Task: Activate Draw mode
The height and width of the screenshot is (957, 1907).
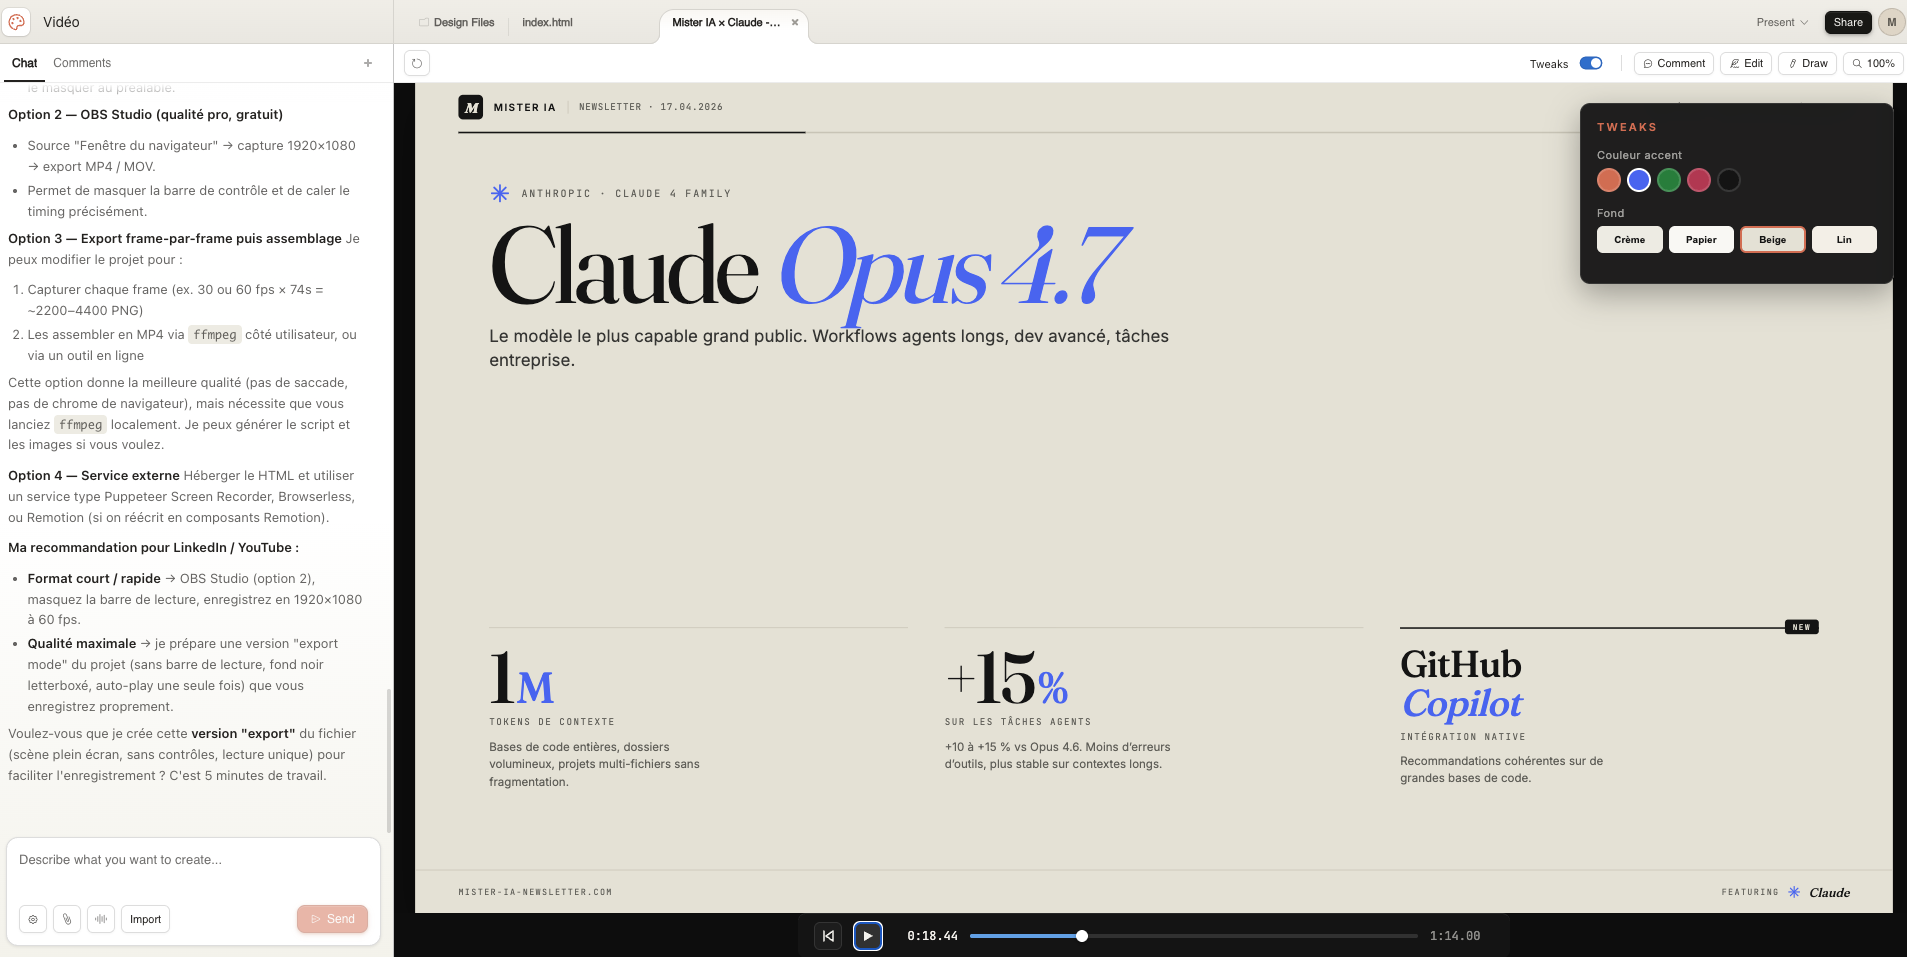Action: pyautogui.click(x=1807, y=63)
